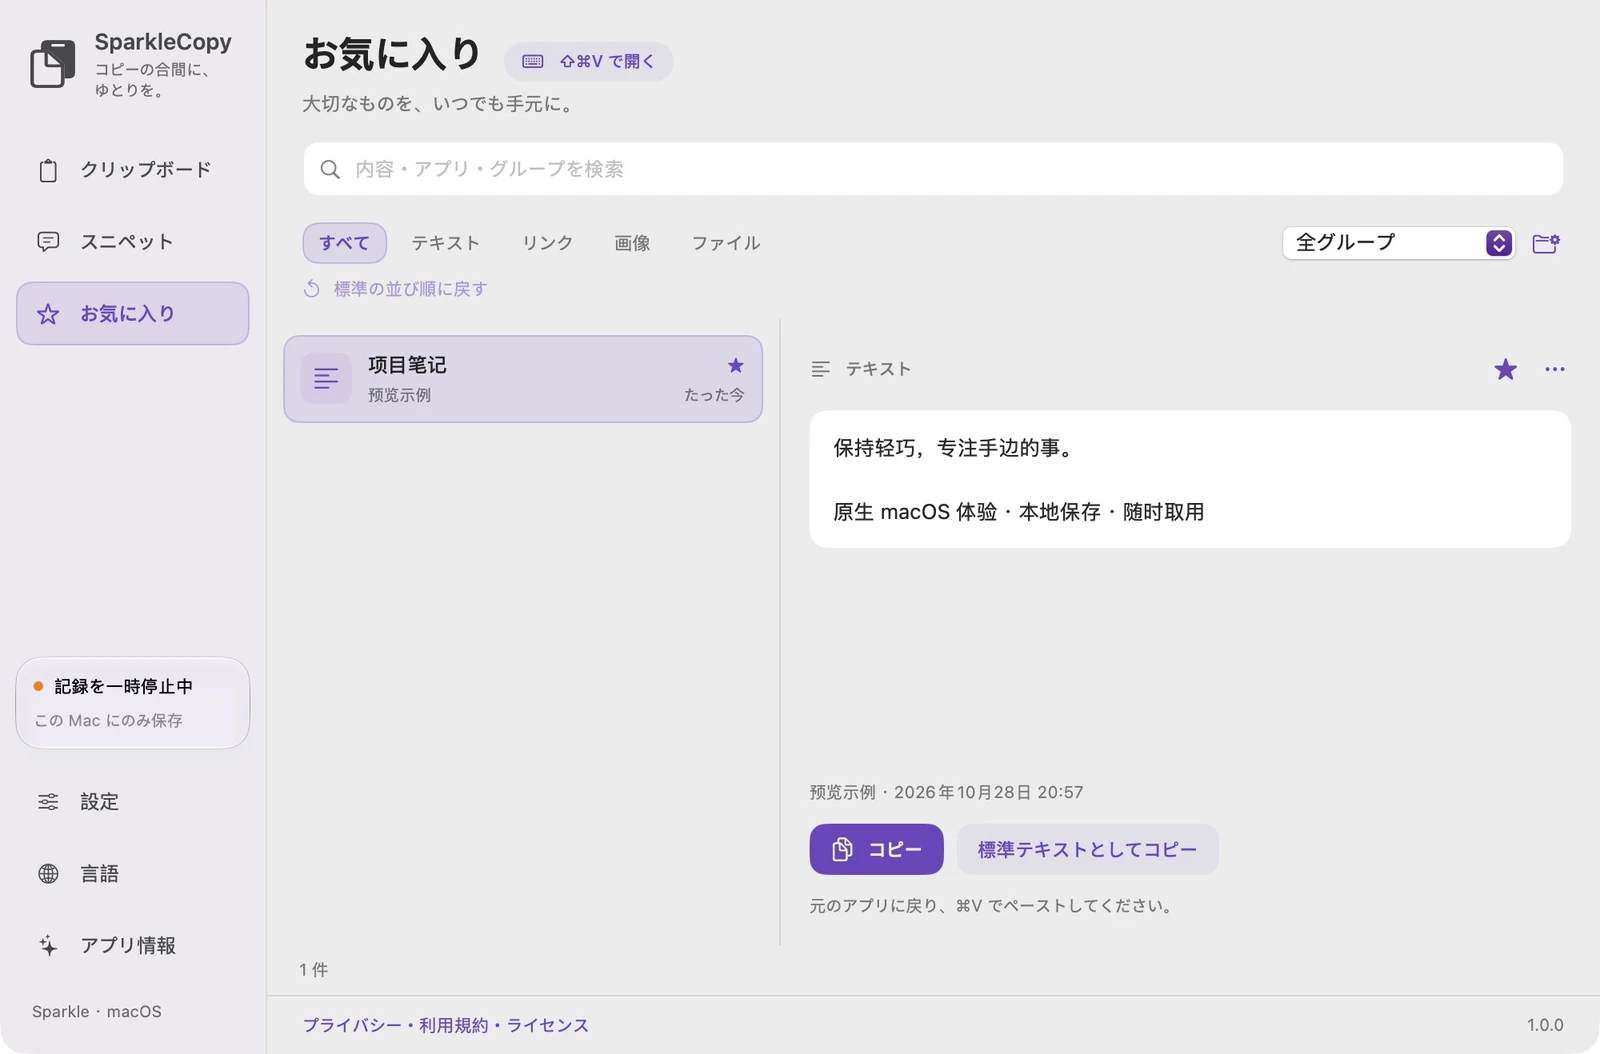This screenshot has width=1600, height=1054.
Task: Click the 1.0.0 version label
Action: tap(1545, 1025)
